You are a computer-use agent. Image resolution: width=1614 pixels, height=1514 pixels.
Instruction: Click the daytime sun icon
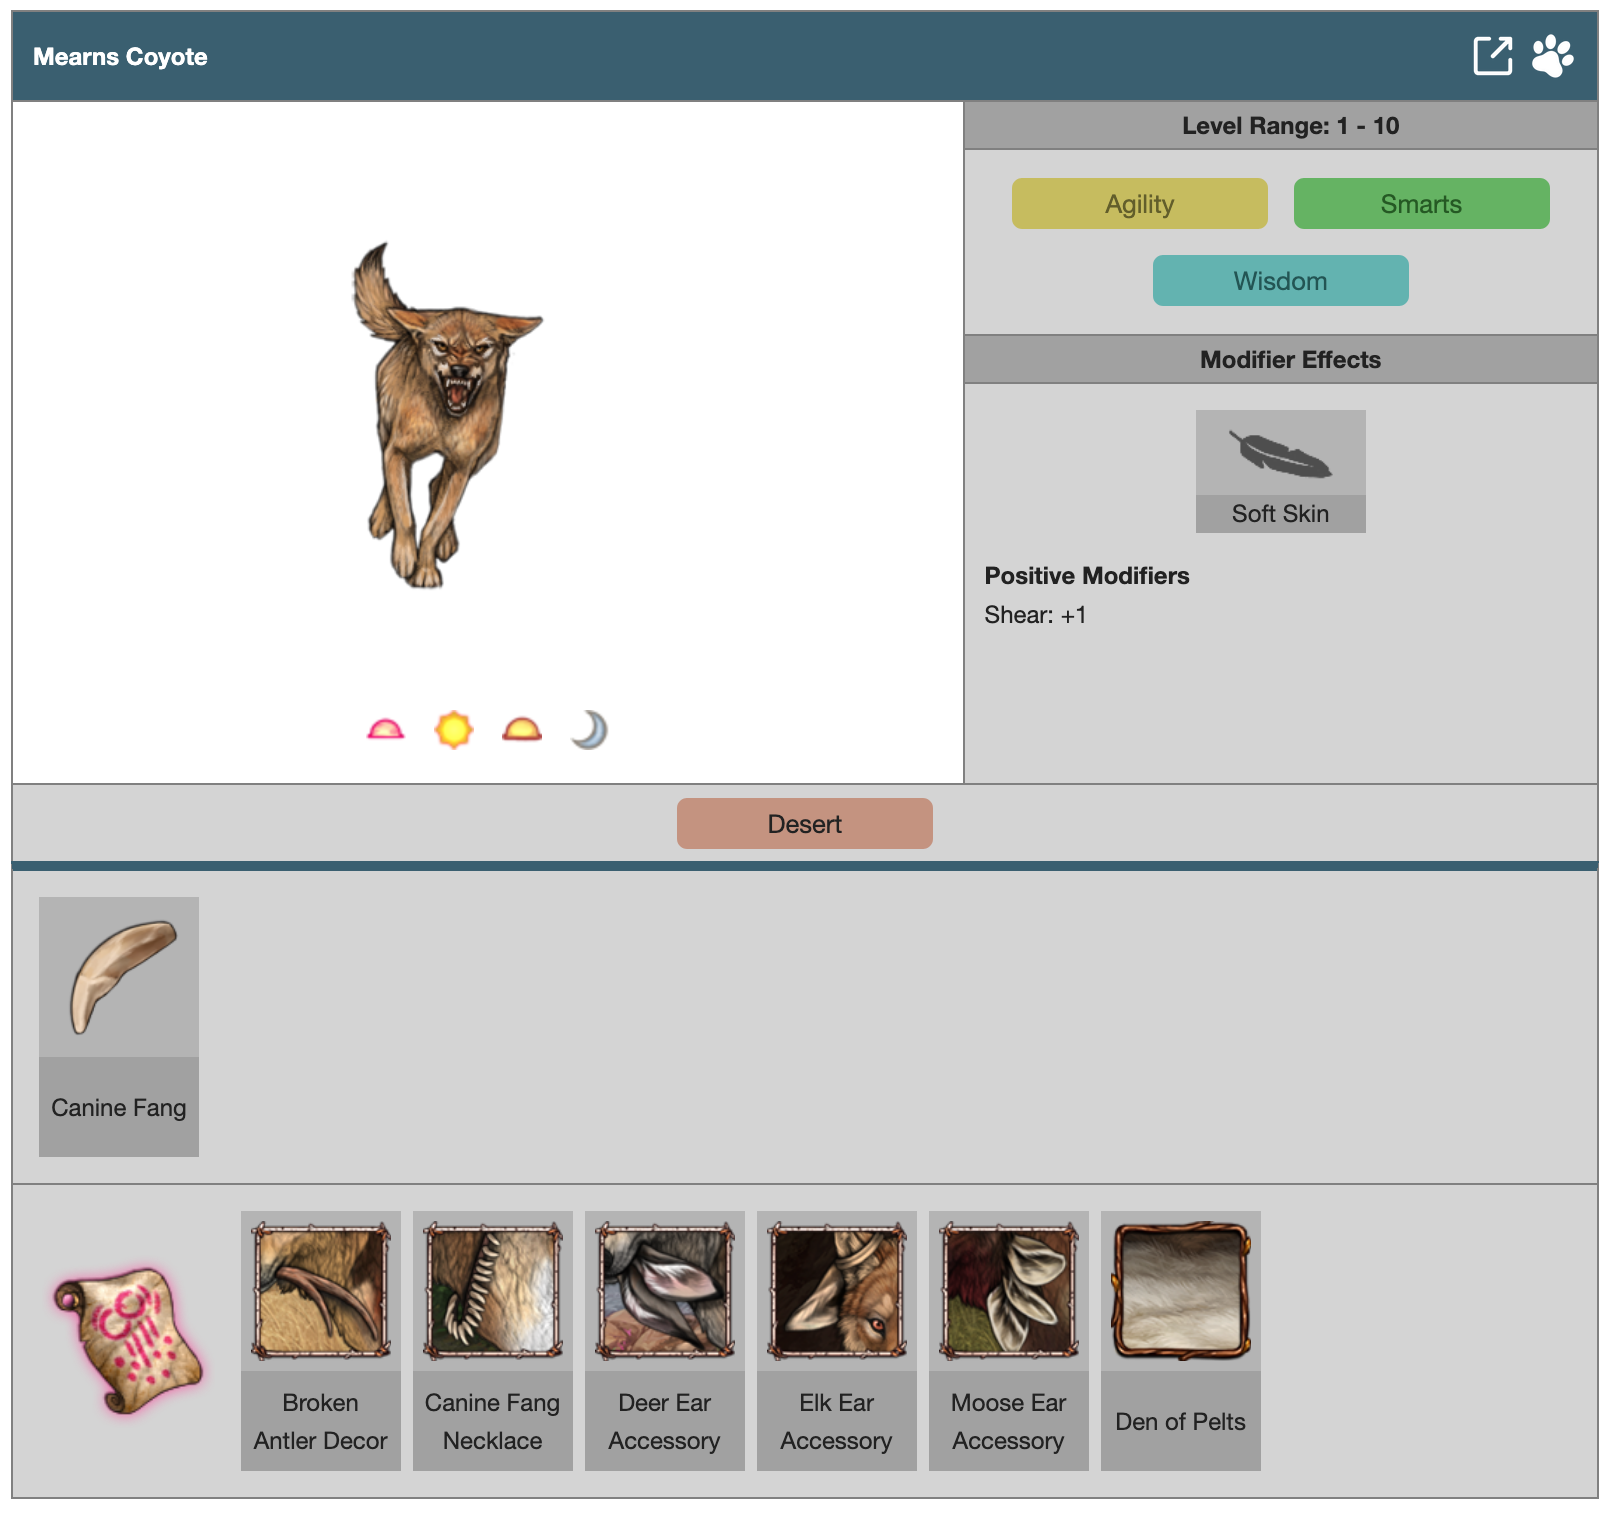pyautogui.click(x=453, y=730)
